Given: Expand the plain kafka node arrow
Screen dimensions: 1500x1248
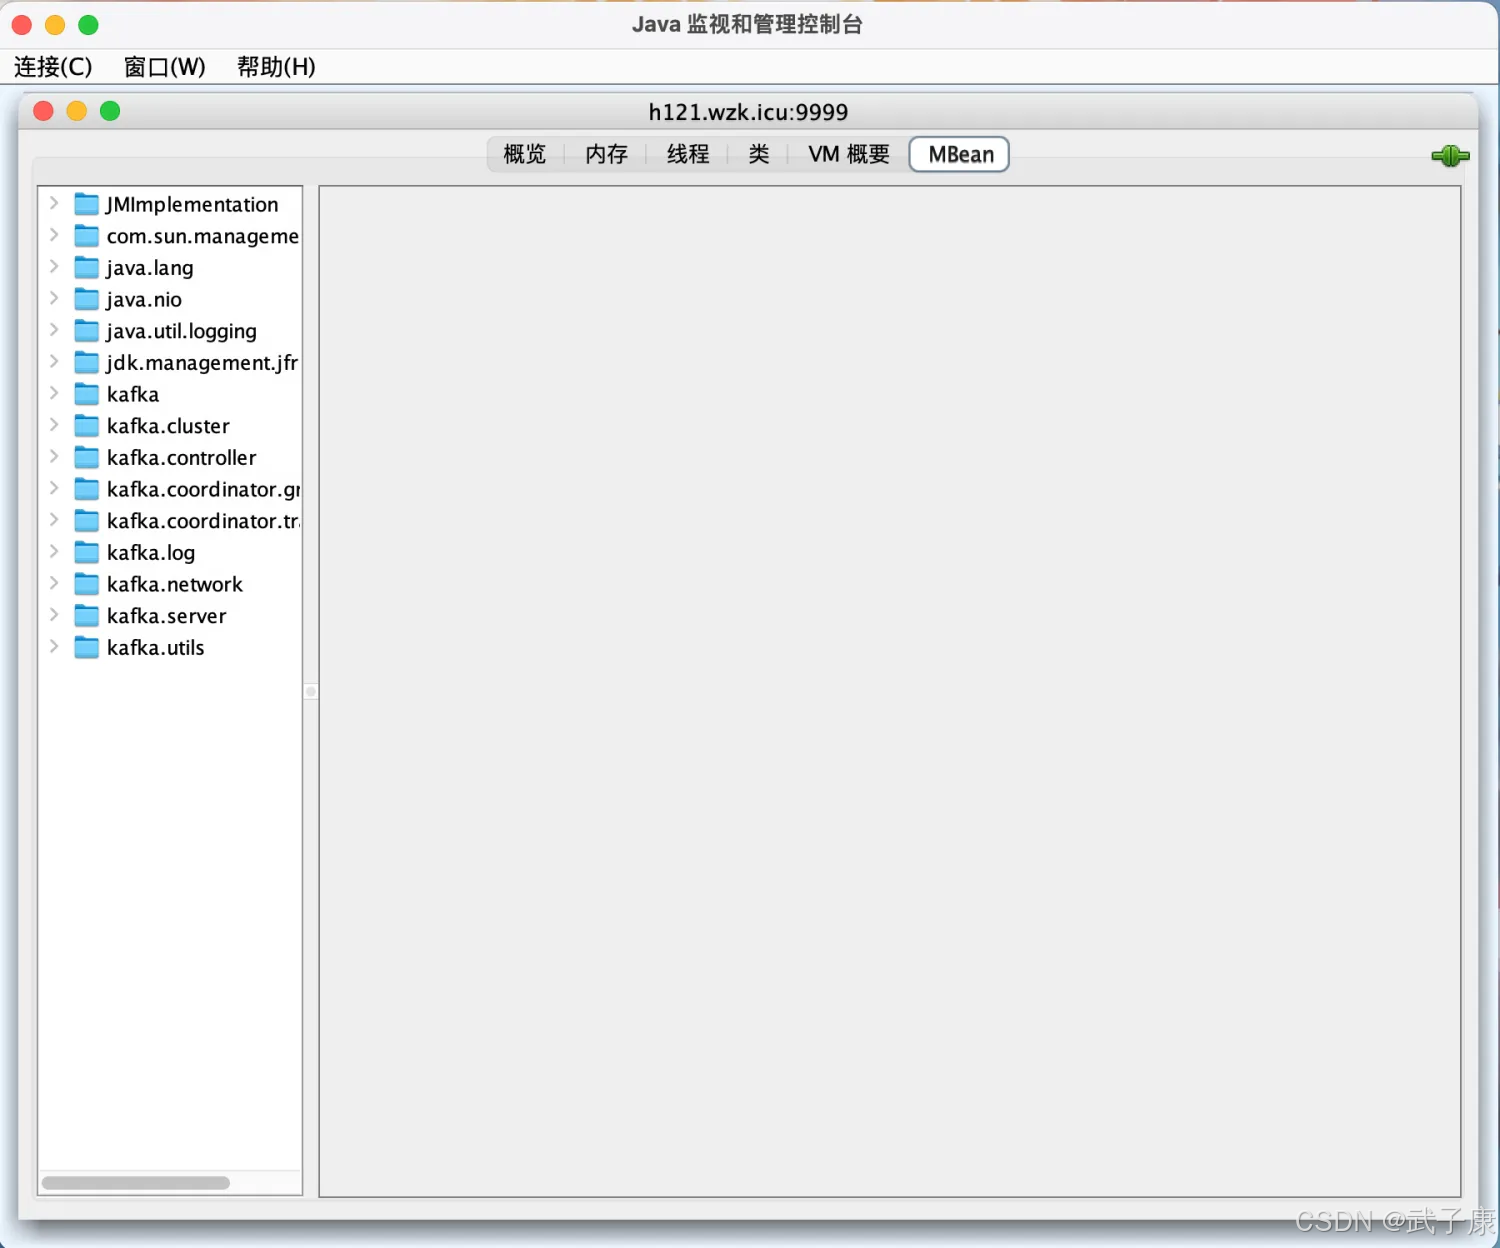Looking at the screenshot, I should pyautogui.click(x=54, y=393).
